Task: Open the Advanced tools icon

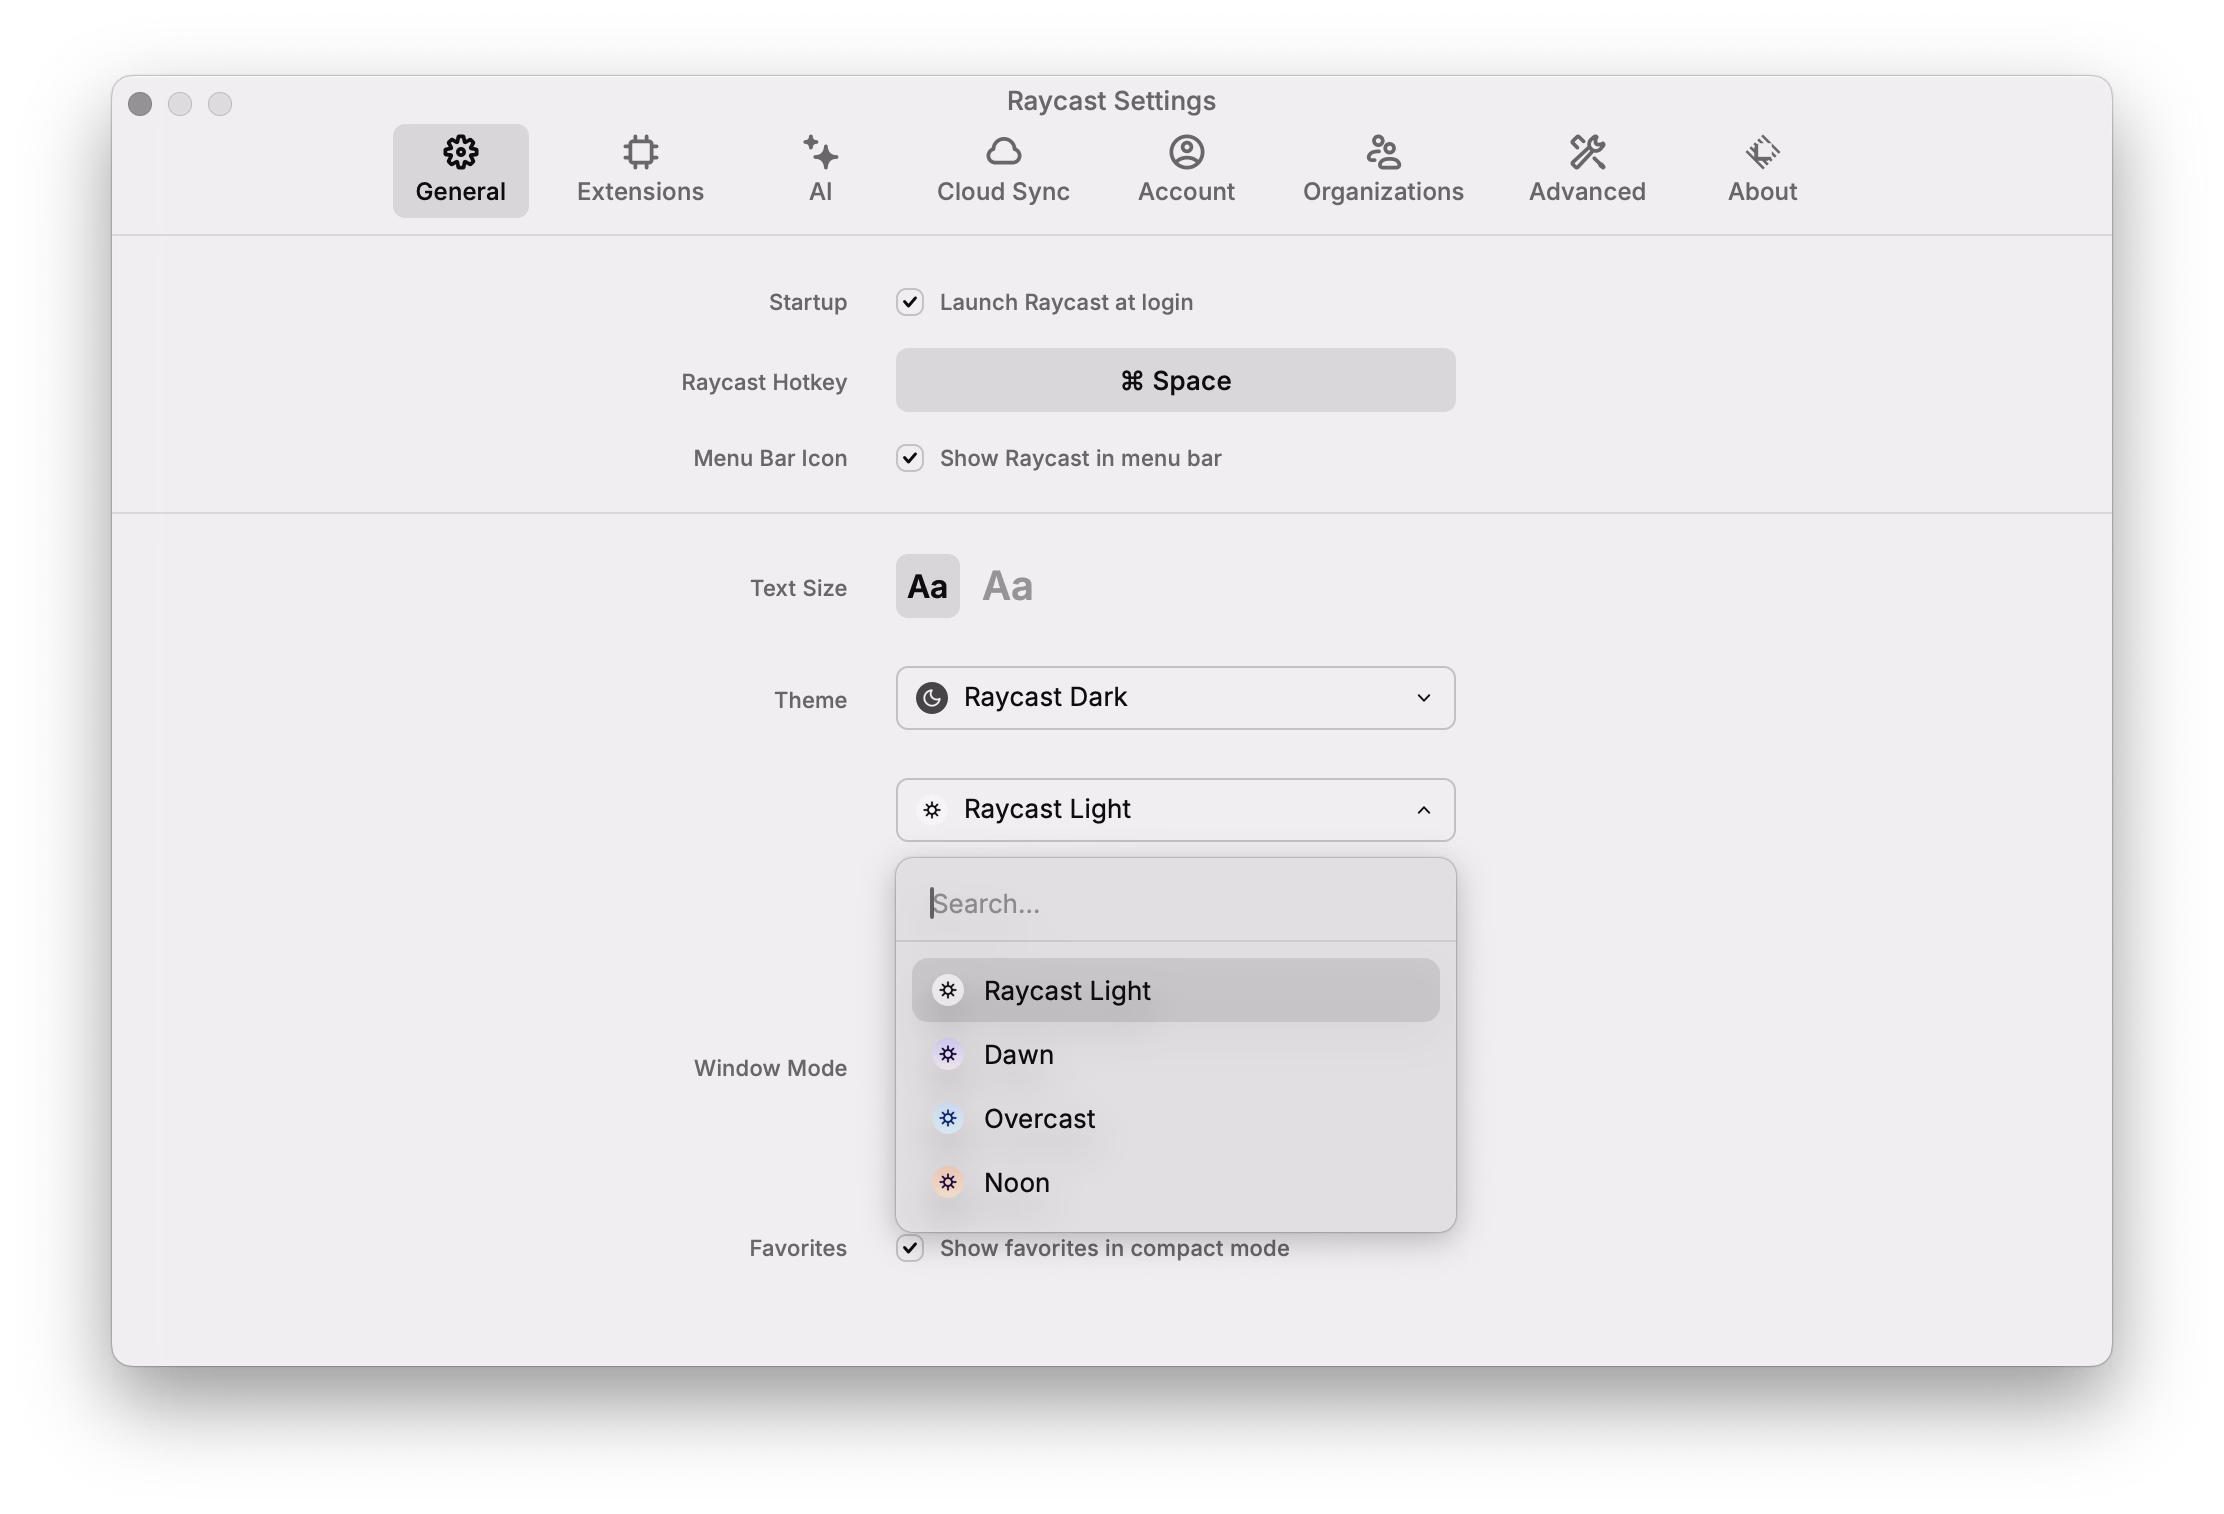Action: pyautogui.click(x=1587, y=153)
